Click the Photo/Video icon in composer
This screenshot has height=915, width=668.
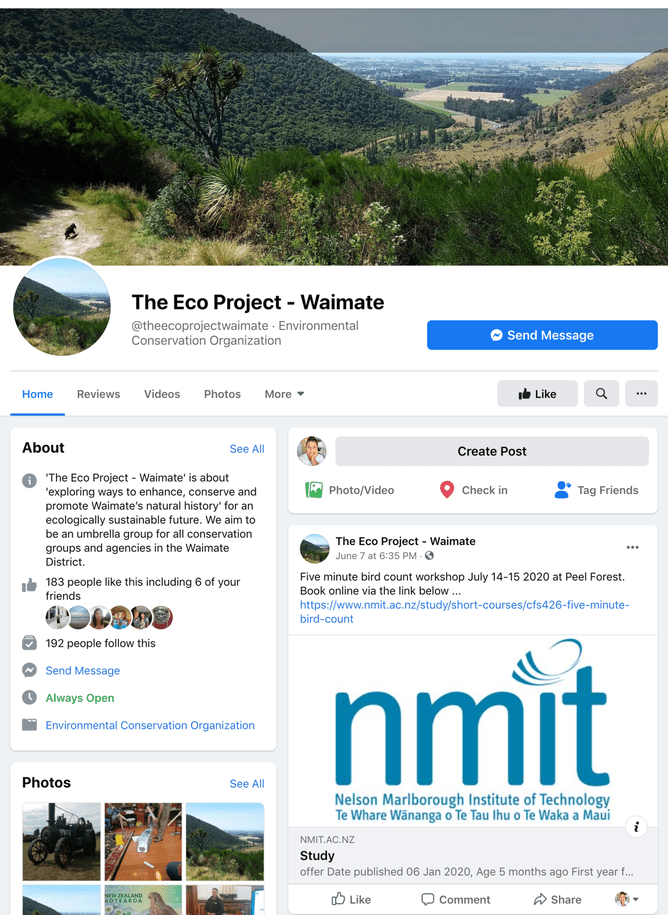[x=314, y=490]
